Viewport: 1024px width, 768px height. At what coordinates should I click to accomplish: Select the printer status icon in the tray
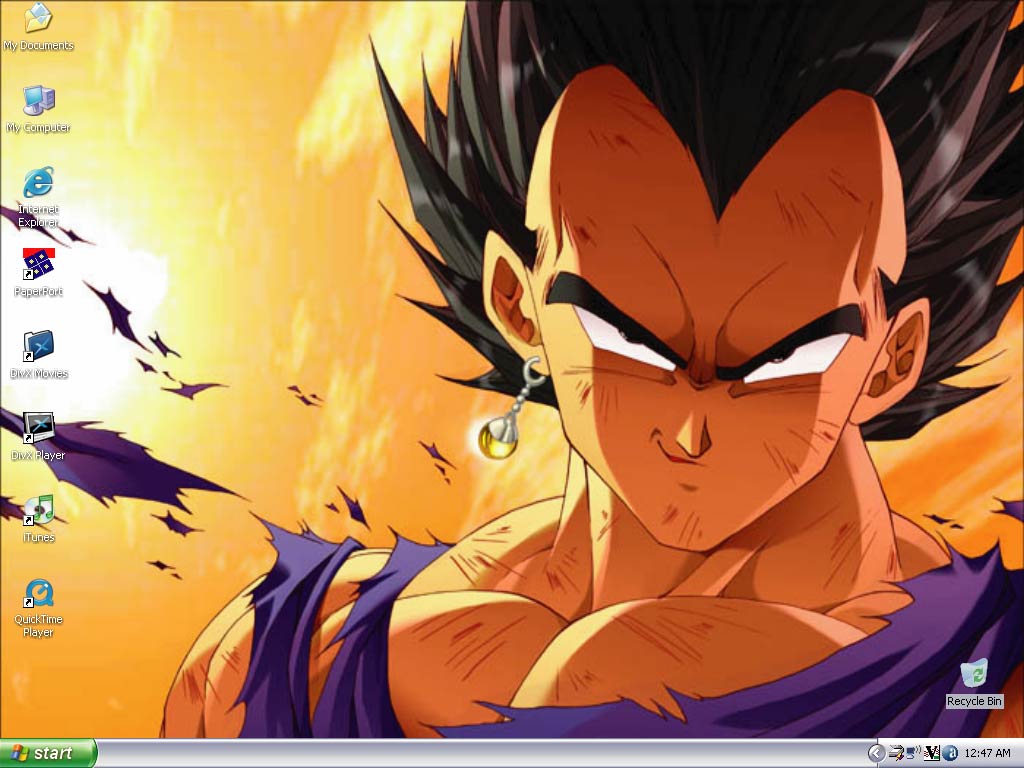click(x=896, y=753)
